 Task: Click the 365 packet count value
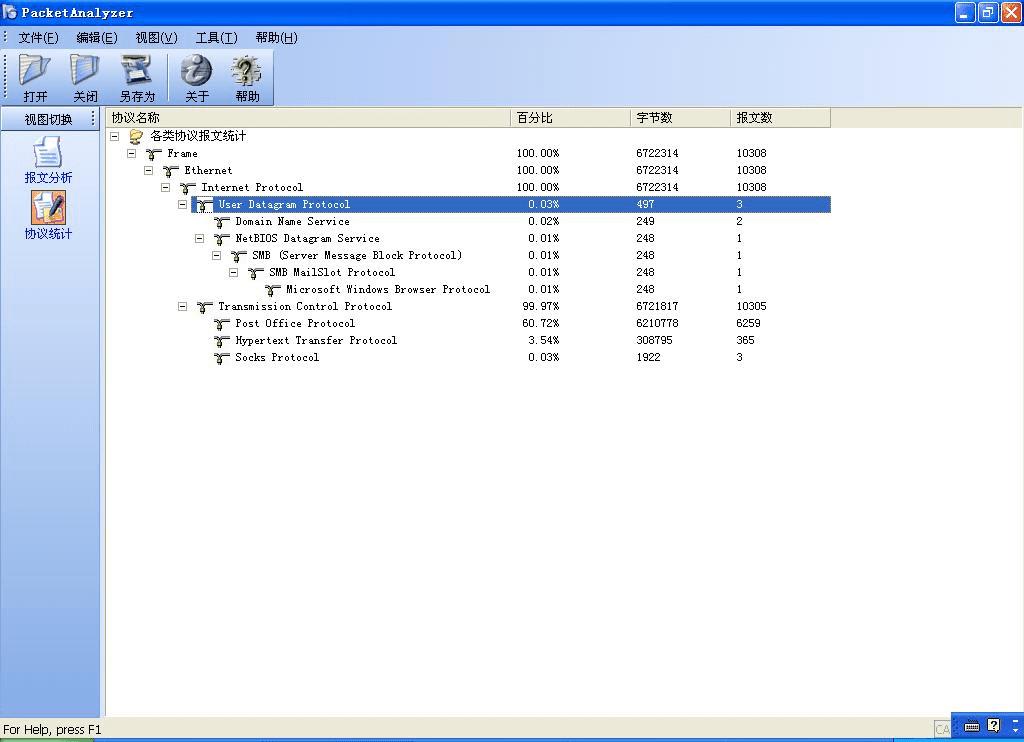coord(745,340)
